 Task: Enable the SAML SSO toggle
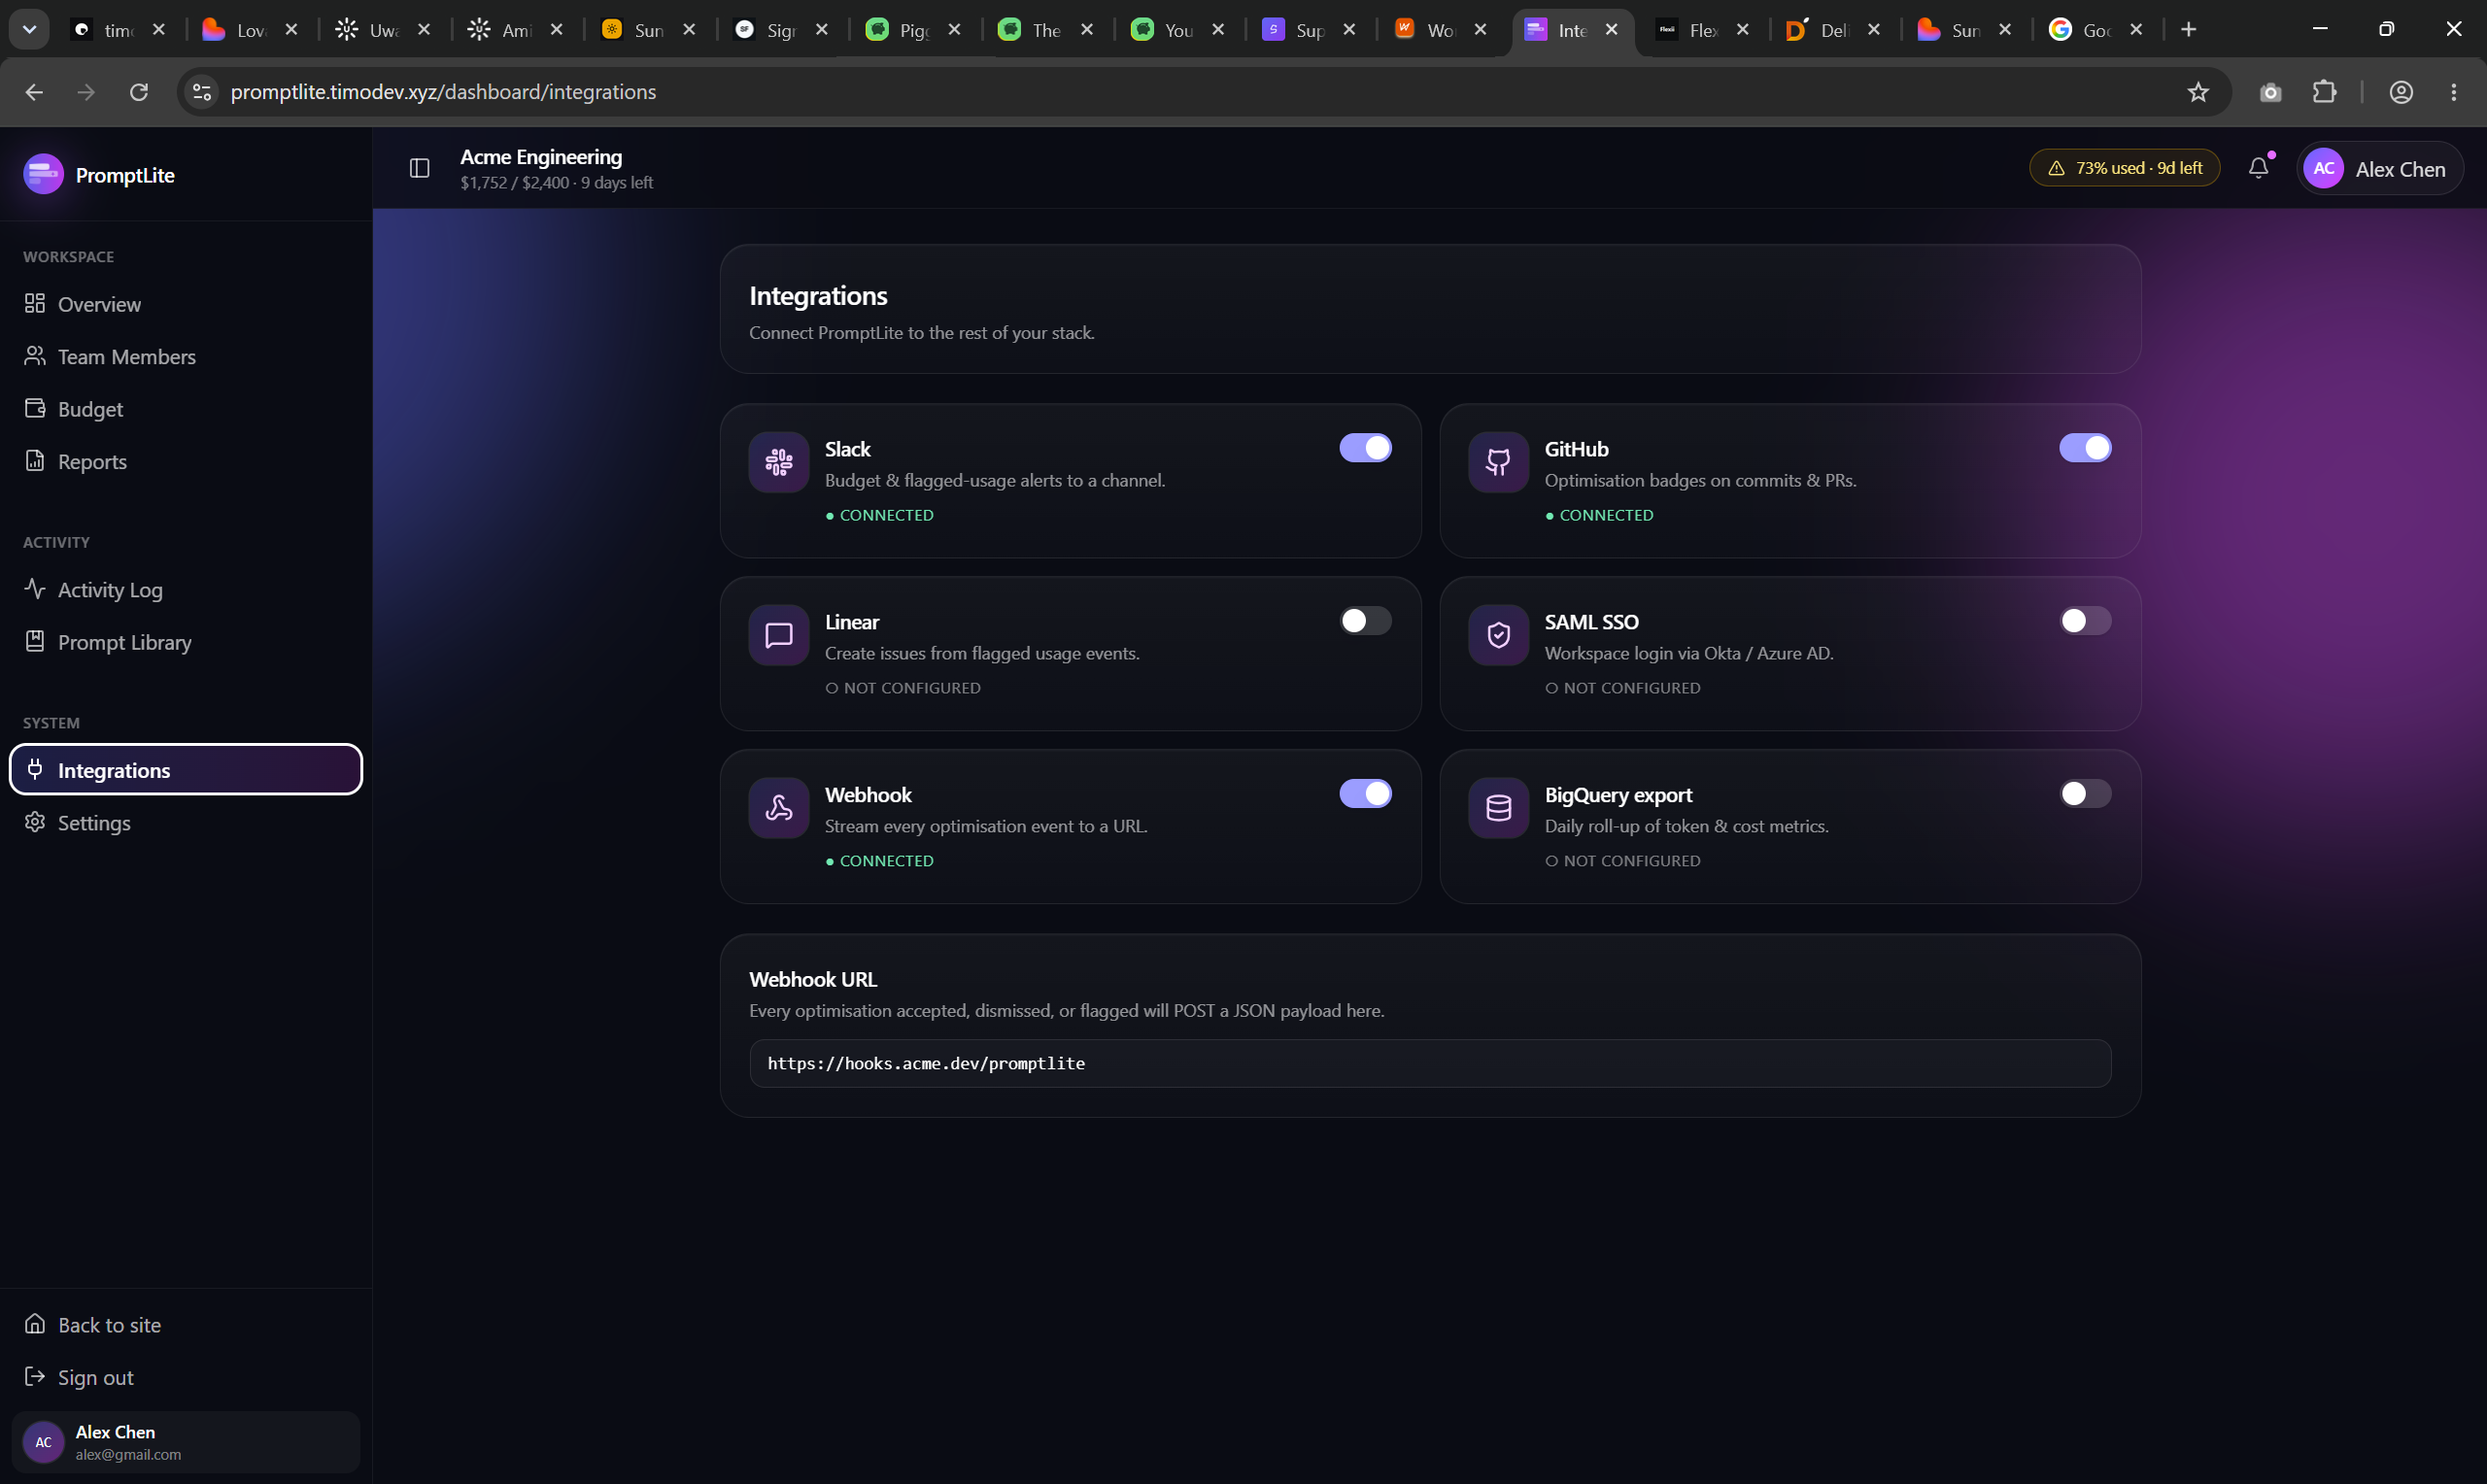click(2085, 621)
